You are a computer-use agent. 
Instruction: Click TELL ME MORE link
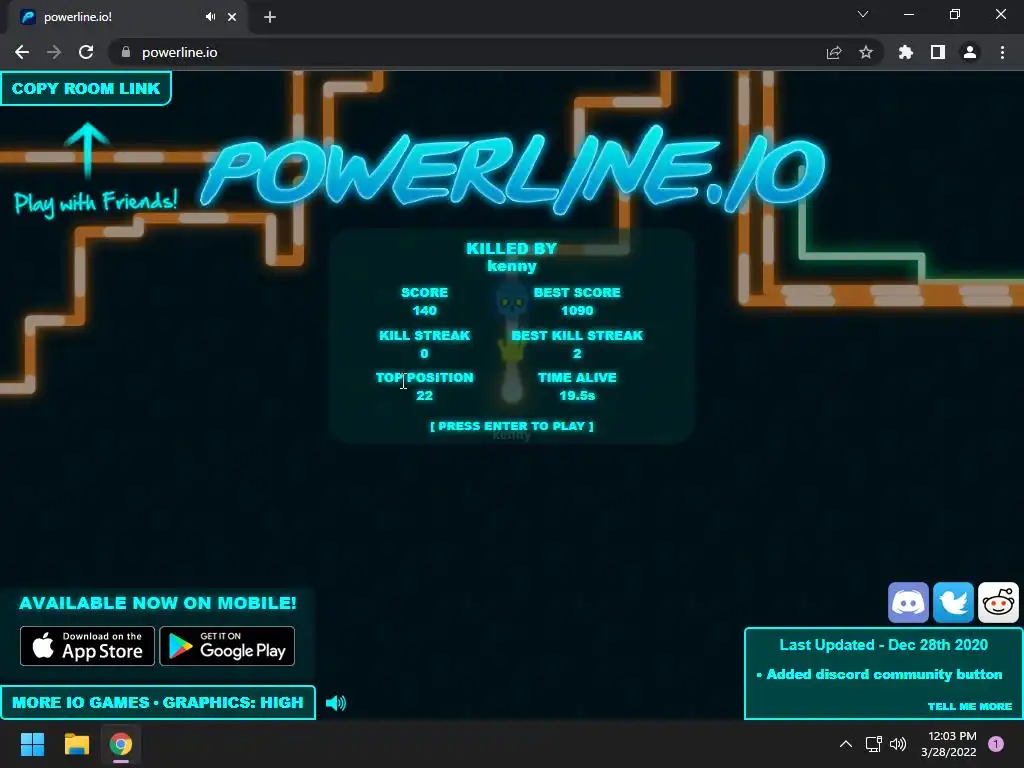coord(970,706)
